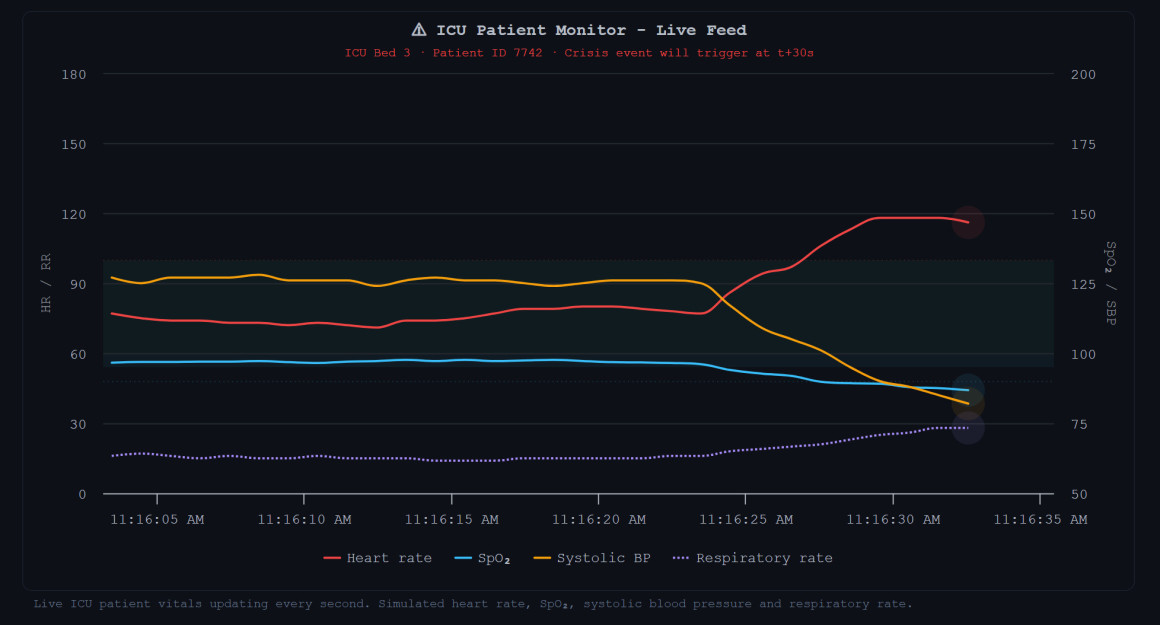
Task: Click the warning triangle icon in title
Action: pyautogui.click(x=419, y=30)
